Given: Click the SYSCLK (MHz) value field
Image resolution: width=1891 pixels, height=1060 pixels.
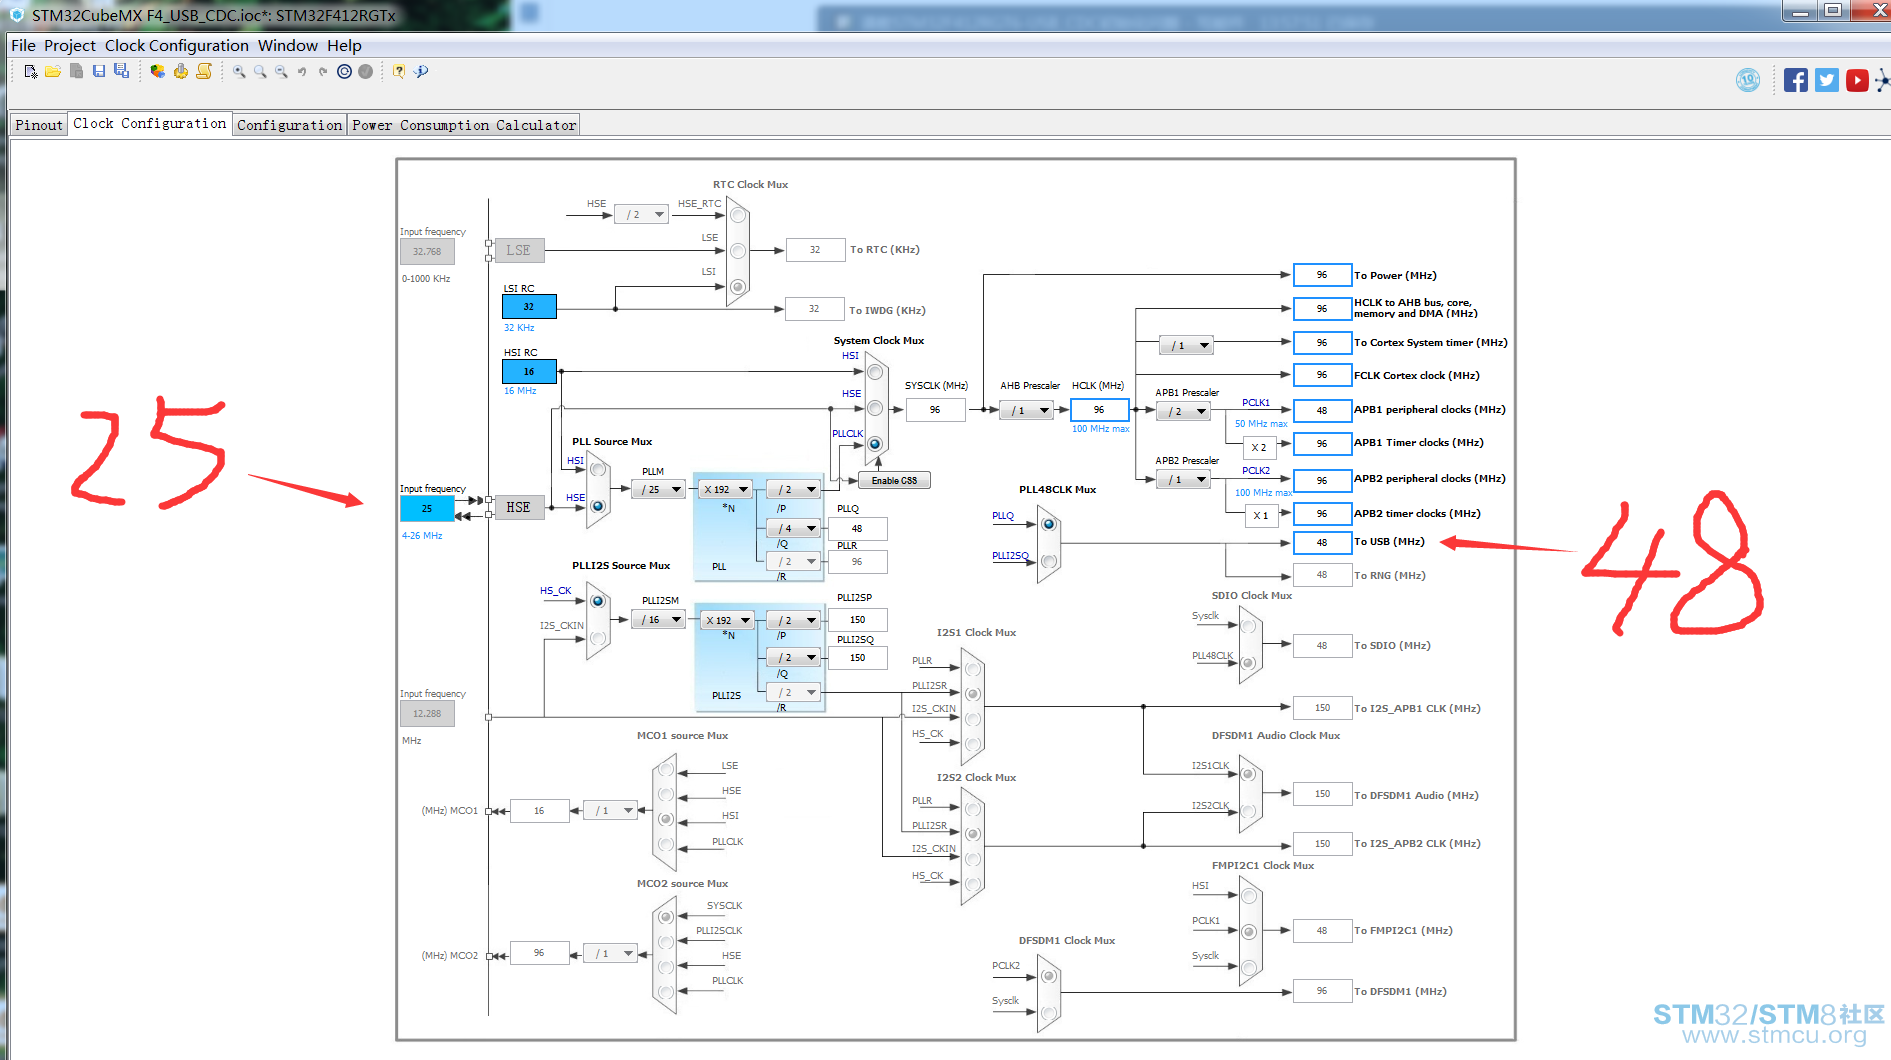Looking at the screenshot, I should [x=935, y=410].
